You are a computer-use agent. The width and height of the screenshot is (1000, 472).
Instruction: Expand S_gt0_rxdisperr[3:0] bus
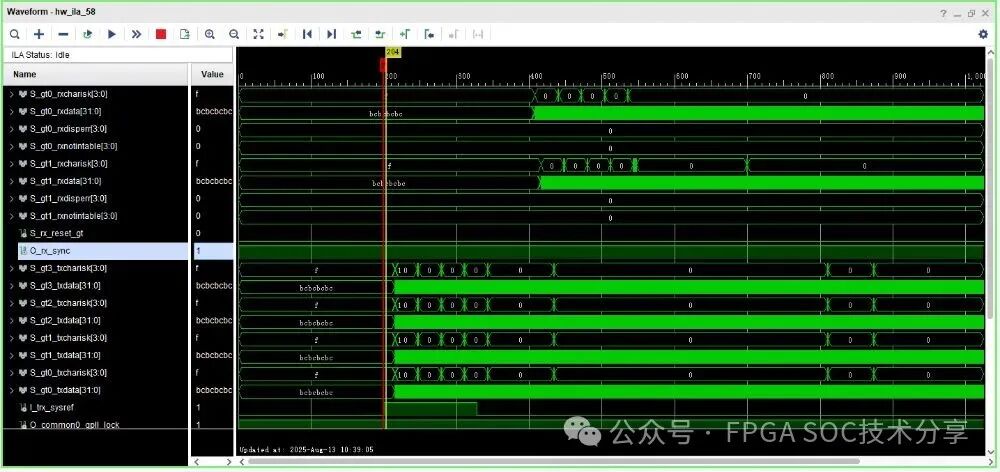[11, 129]
